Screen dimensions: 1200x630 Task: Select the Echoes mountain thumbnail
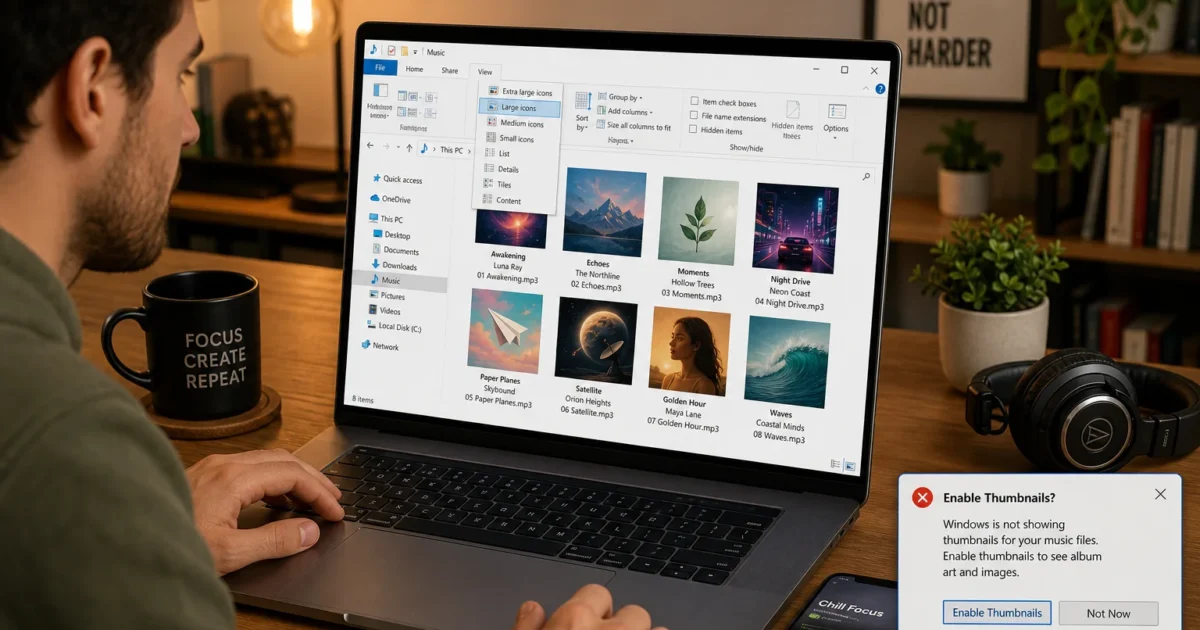[x=604, y=212]
